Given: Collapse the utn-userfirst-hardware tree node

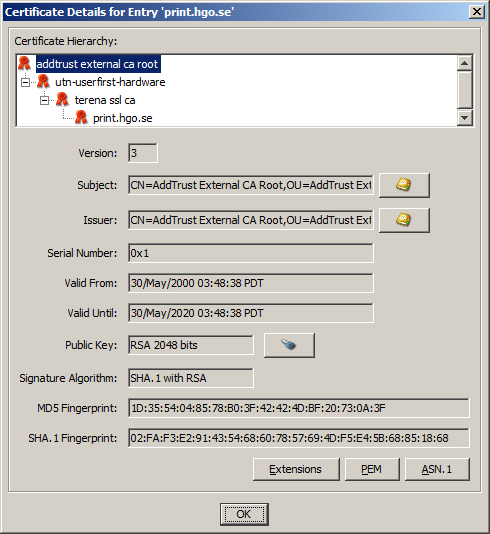Looking at the screenshot, I should (25, 82).
